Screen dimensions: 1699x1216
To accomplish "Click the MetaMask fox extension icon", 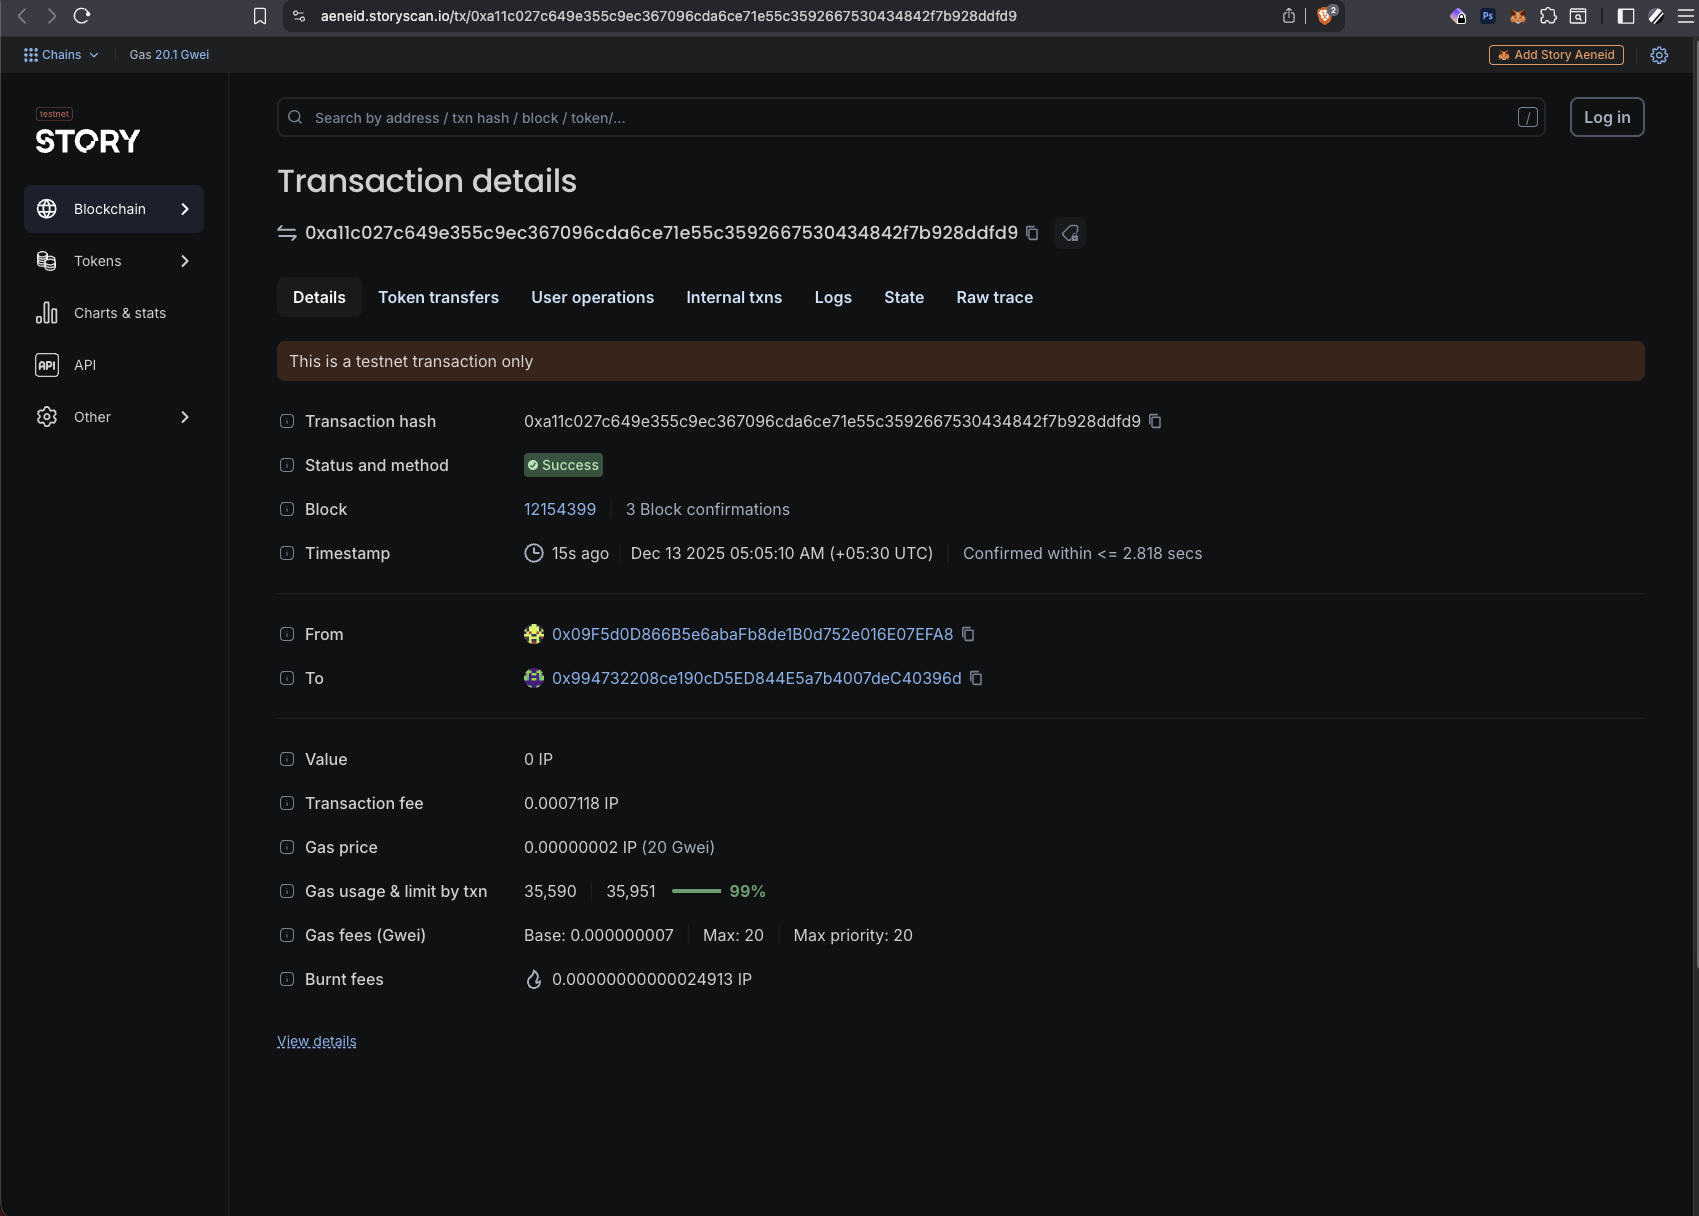I will [x=1518, y=16].
